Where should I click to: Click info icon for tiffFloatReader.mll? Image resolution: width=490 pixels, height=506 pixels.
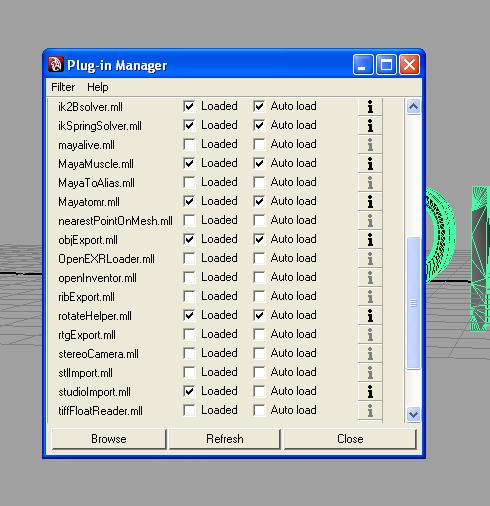370,411
